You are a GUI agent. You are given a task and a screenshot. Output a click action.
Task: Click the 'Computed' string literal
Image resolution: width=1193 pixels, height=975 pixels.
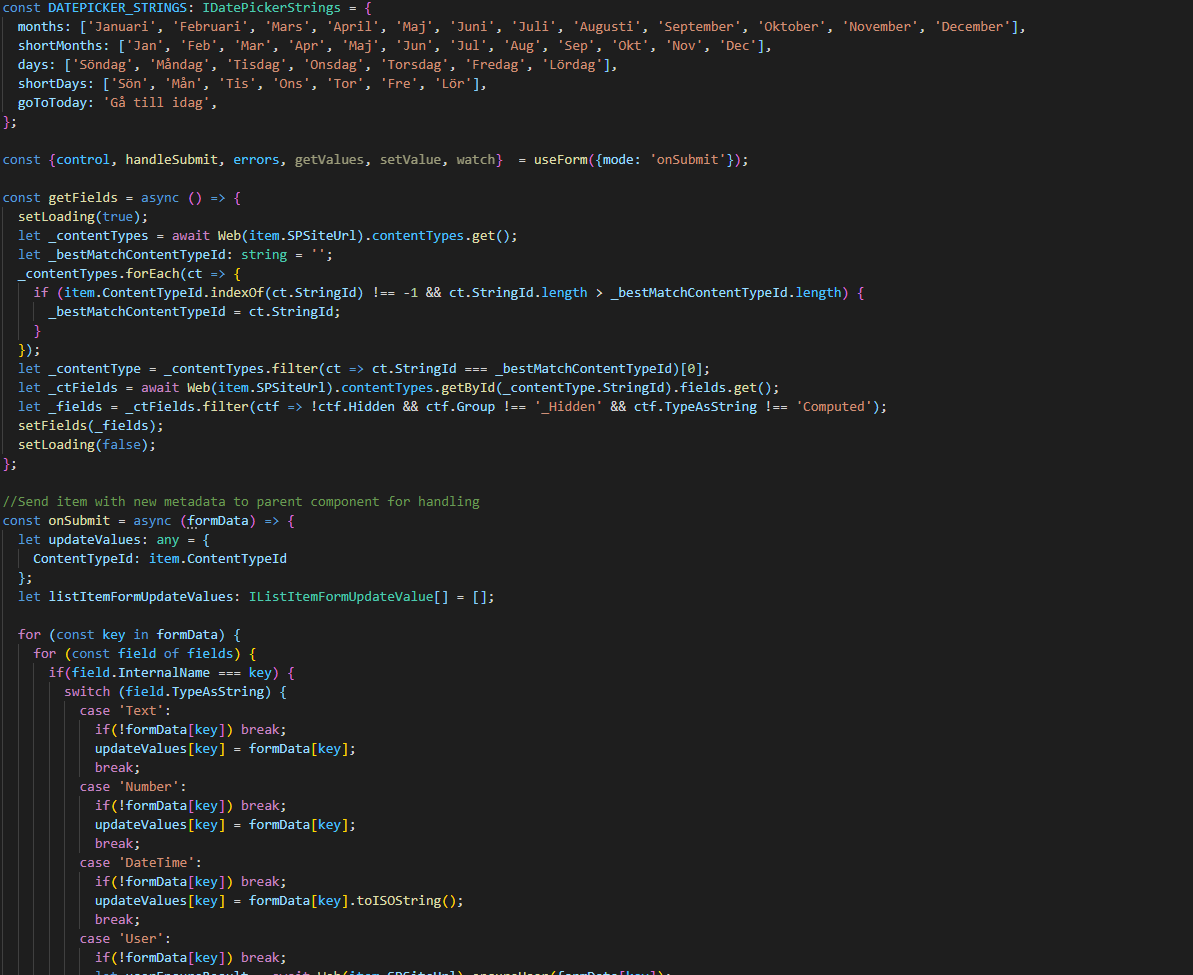coord(837,407)
